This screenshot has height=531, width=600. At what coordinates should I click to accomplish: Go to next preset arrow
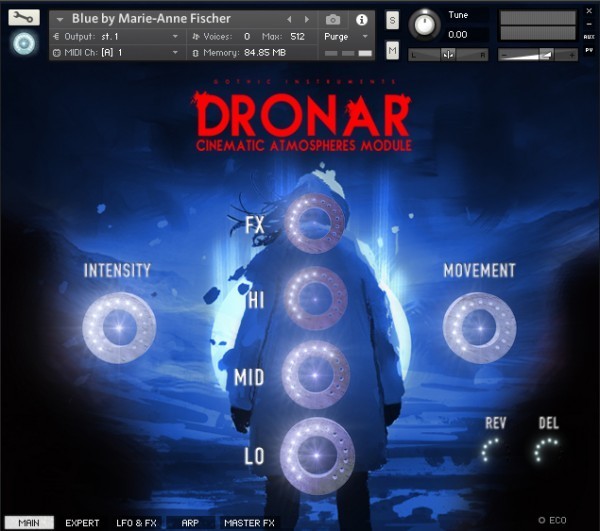(307, 19)
